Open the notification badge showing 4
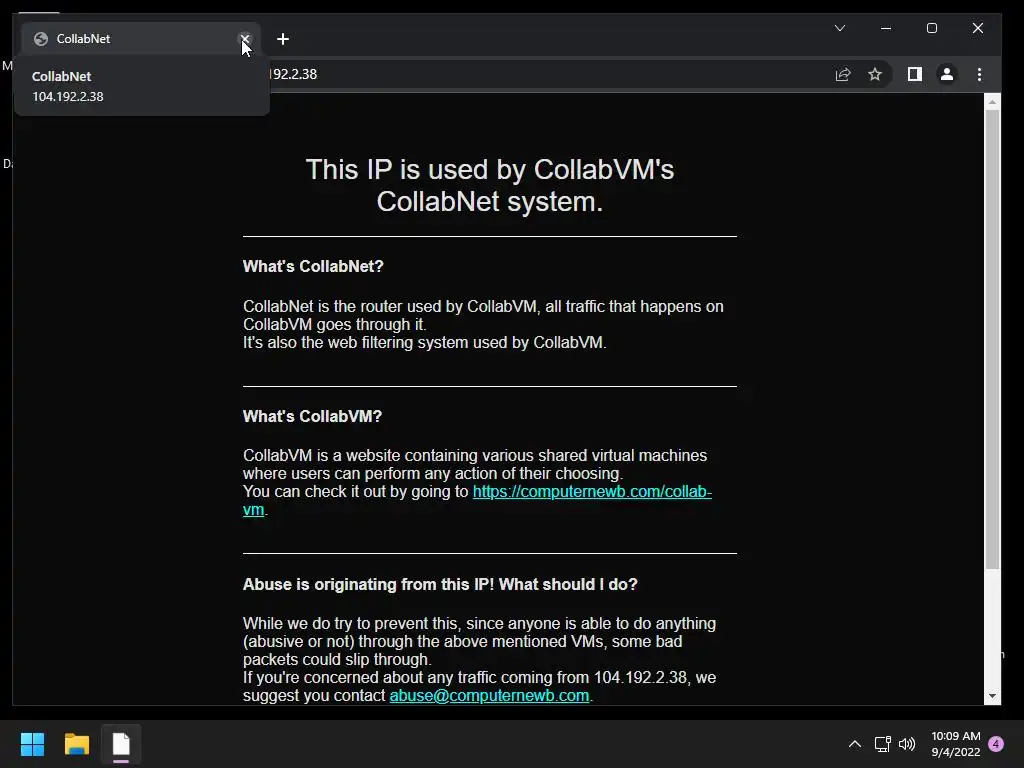Screen dimensions: 1024x768 pyautogui.click(x=996, y=744)
